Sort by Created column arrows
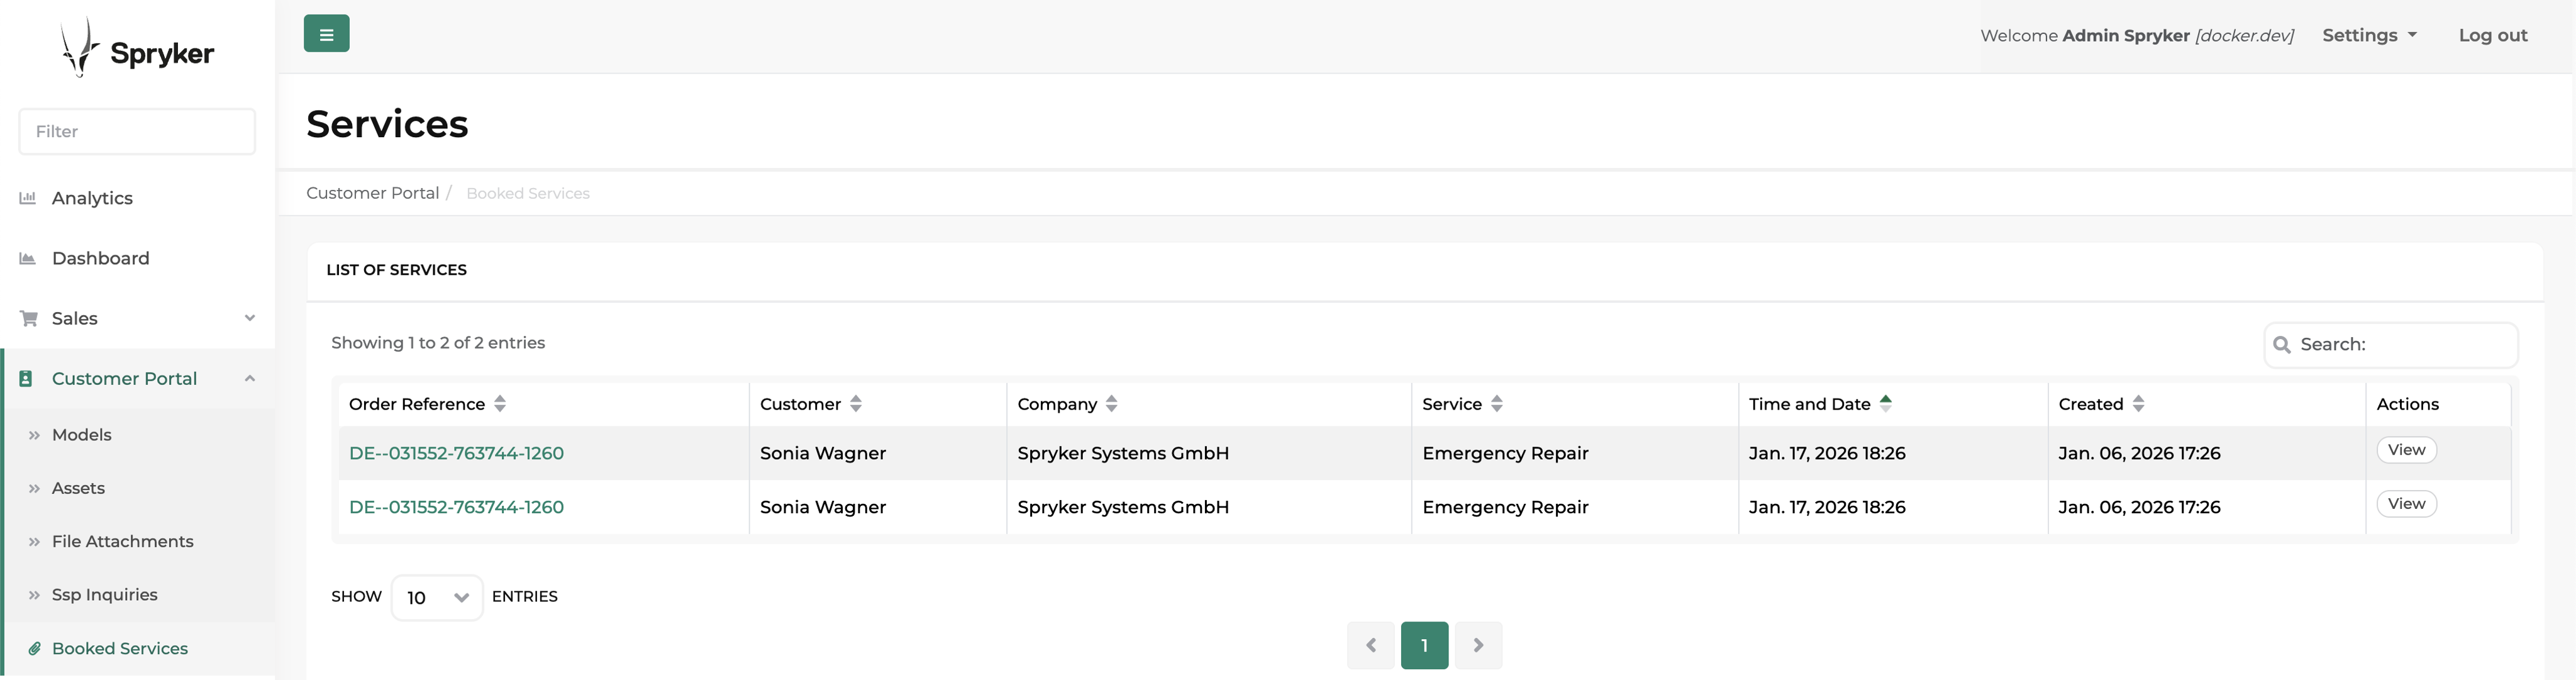The width and height of the screenshot is (2576, 680). [2138, 404]
